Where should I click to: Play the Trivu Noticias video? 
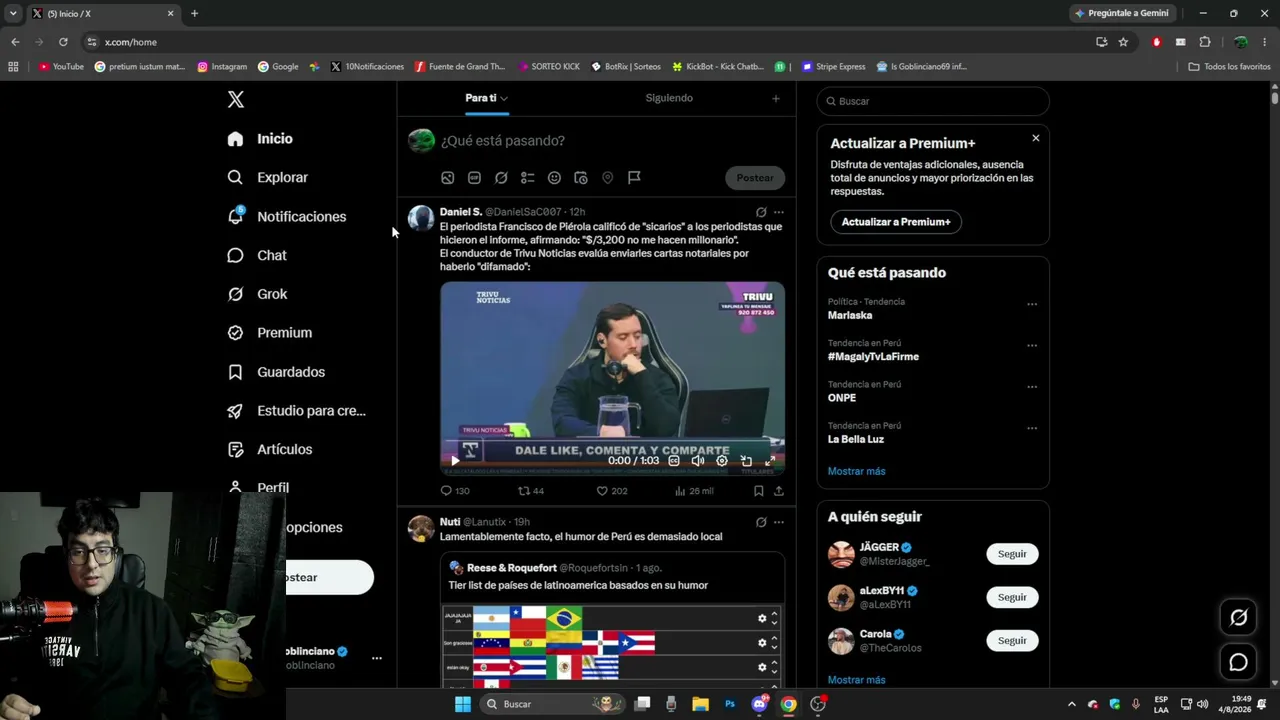pos(455,461)
